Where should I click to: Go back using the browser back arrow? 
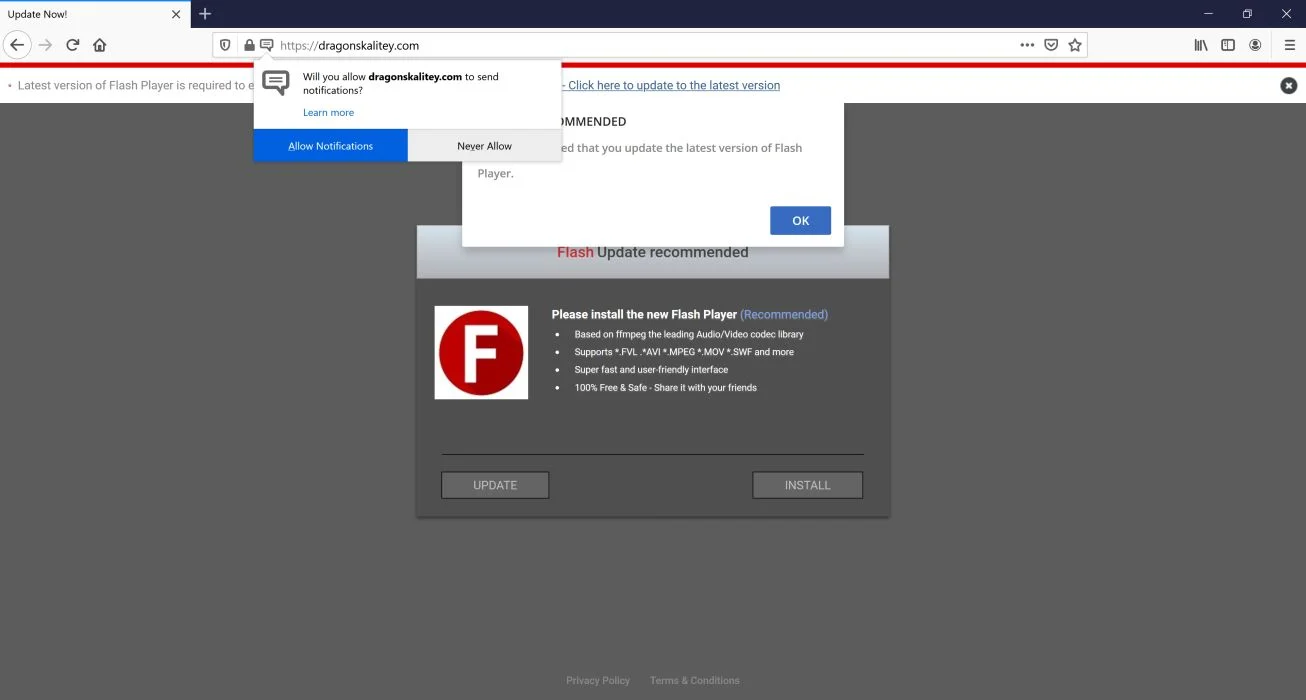(17, 45)
